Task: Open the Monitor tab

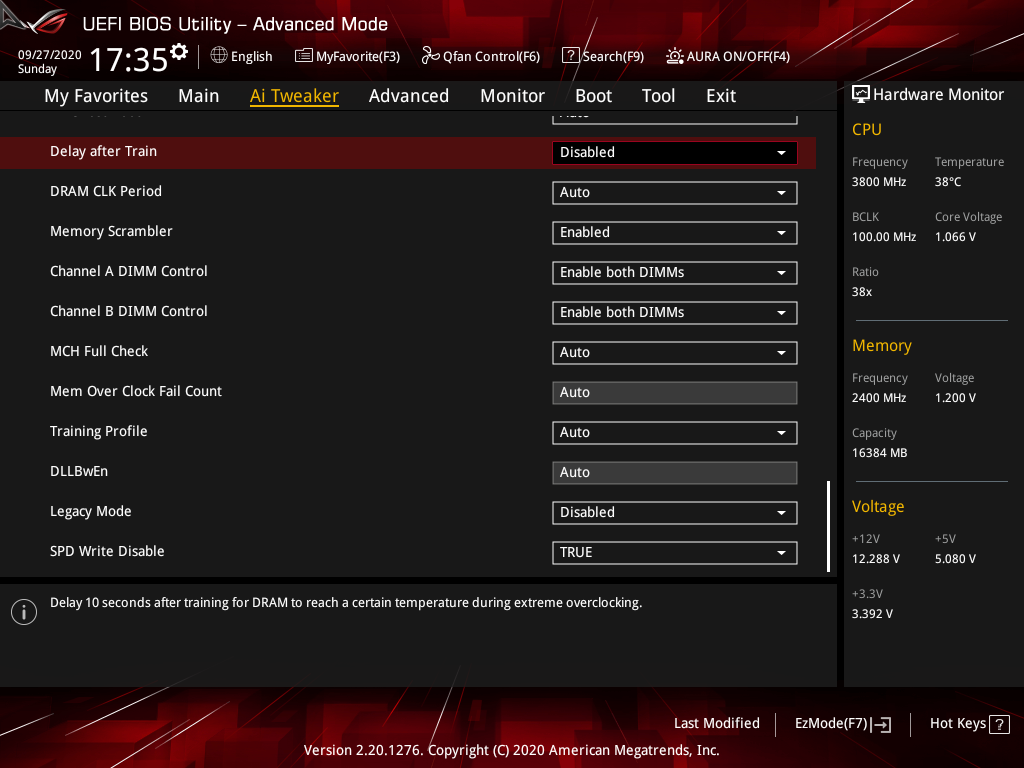Action: coord(512,96)
